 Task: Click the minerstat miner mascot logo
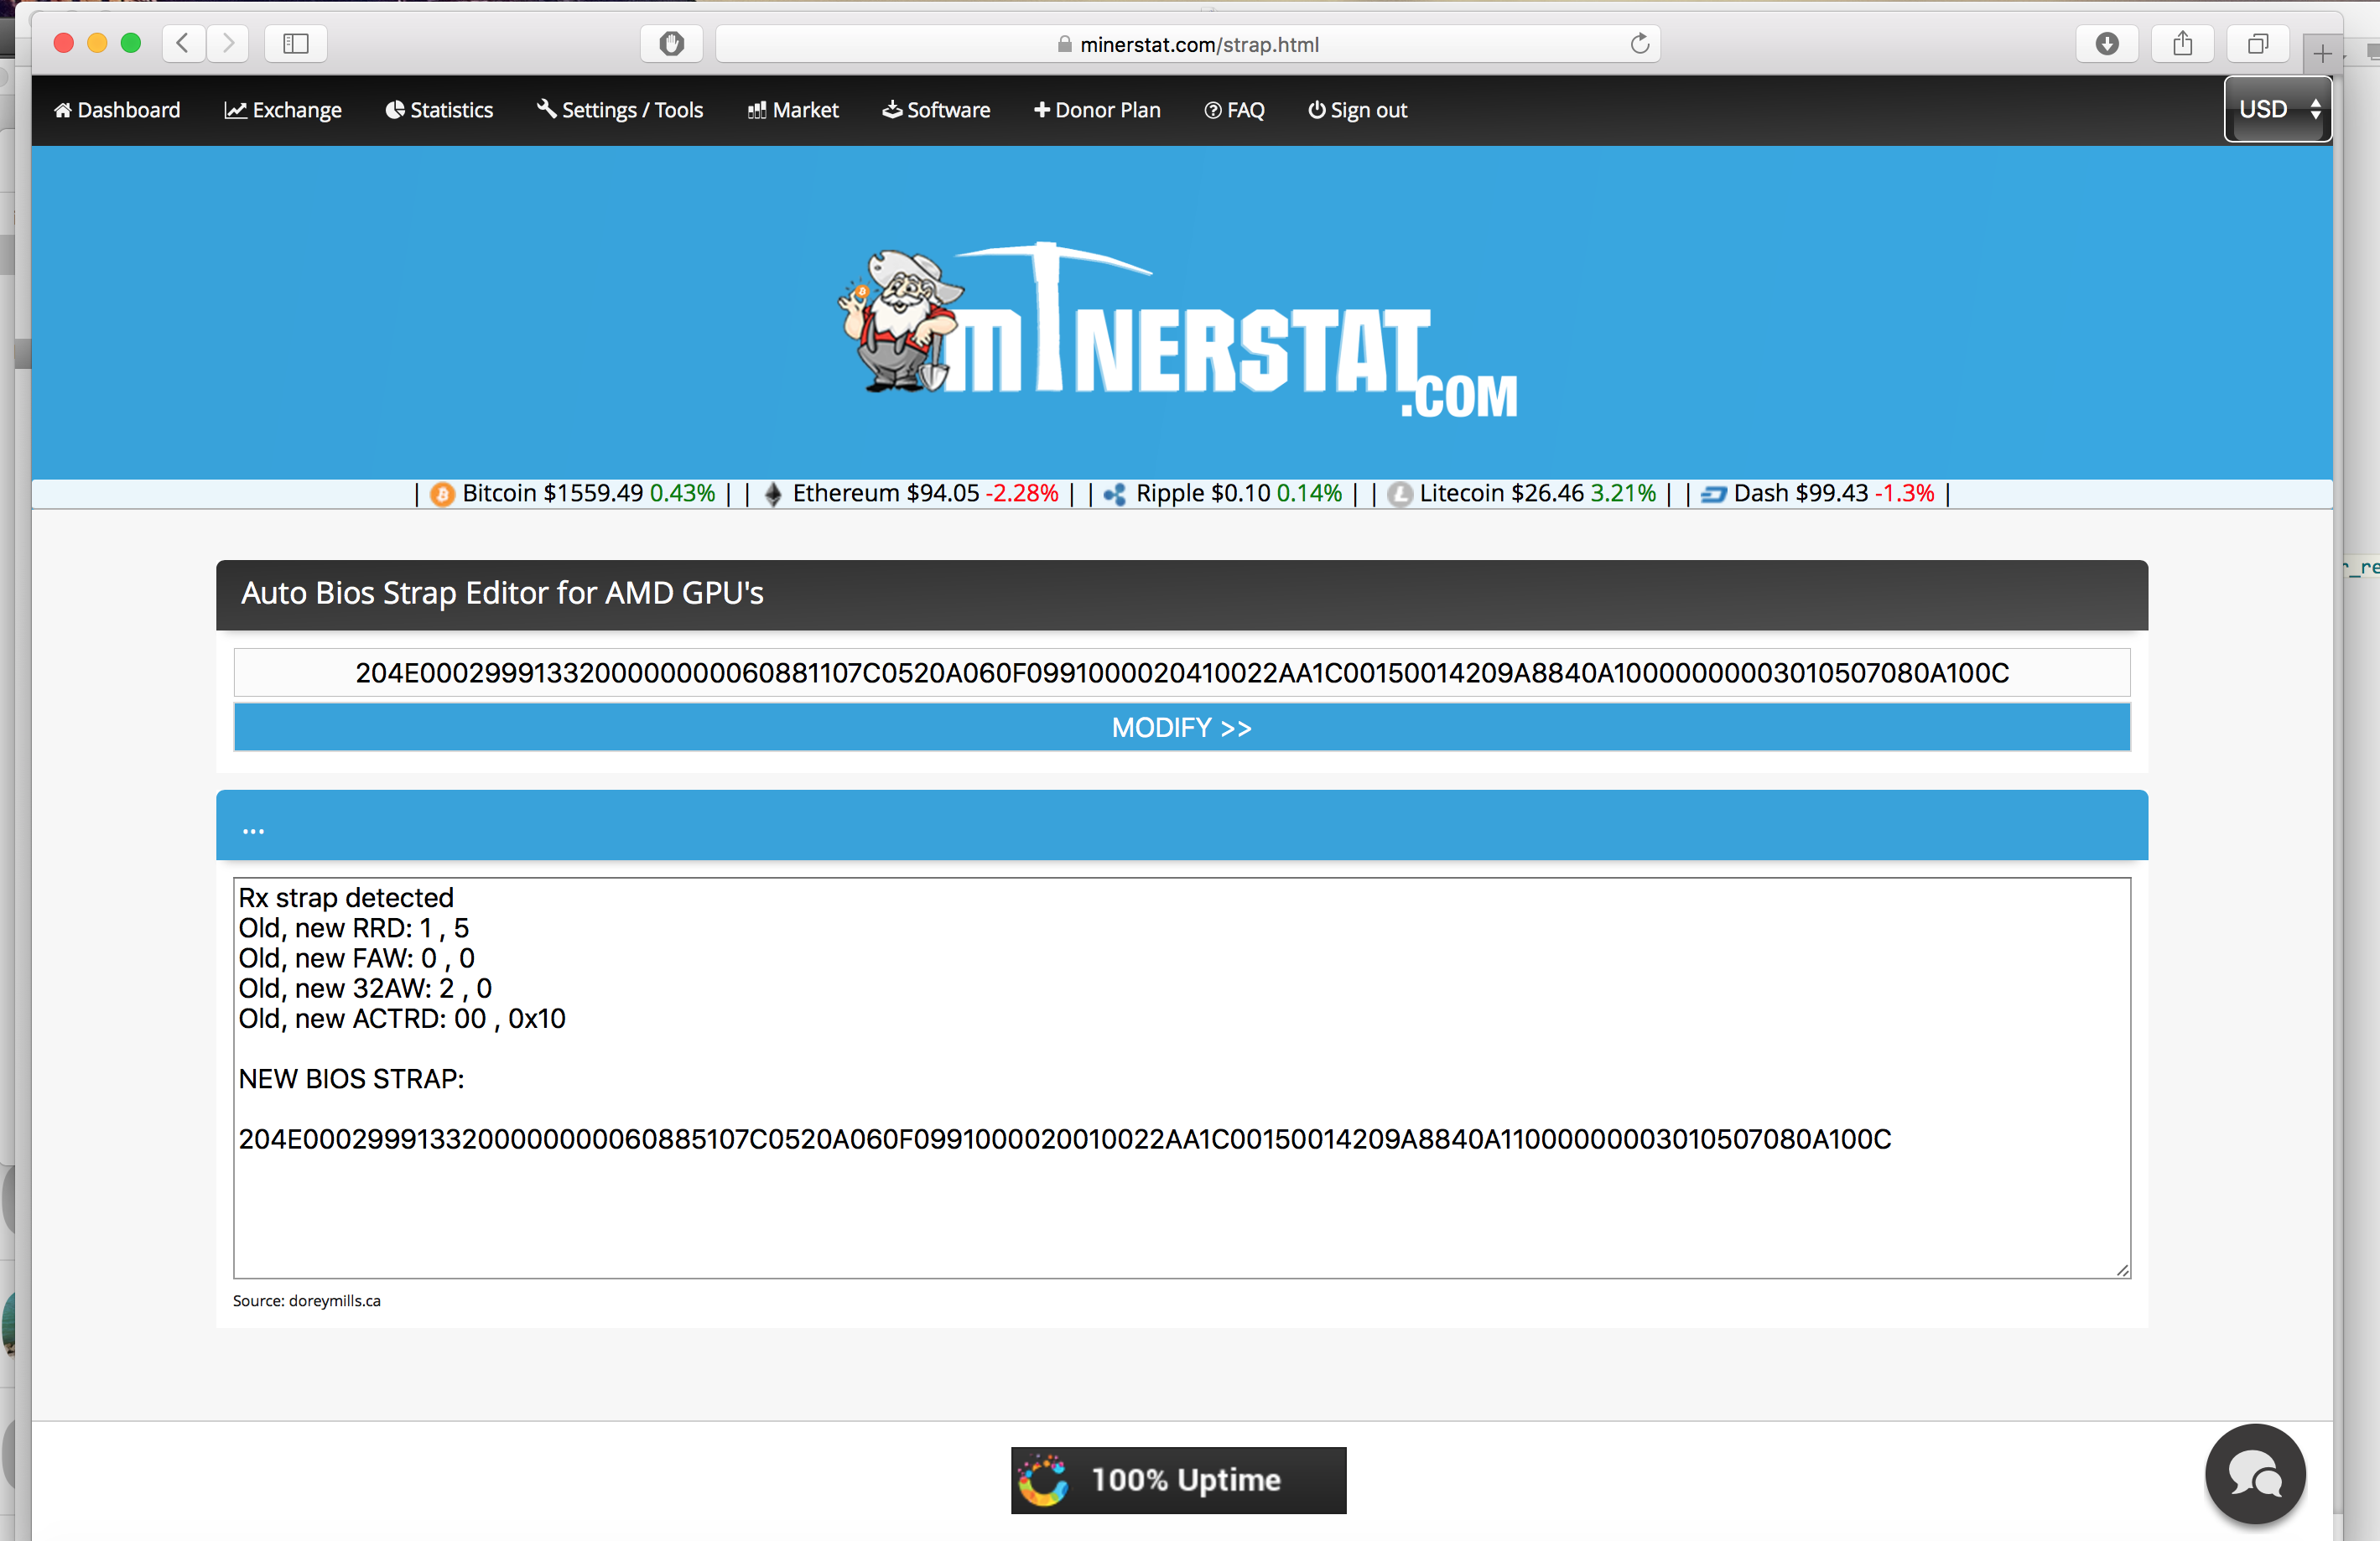1177,330
